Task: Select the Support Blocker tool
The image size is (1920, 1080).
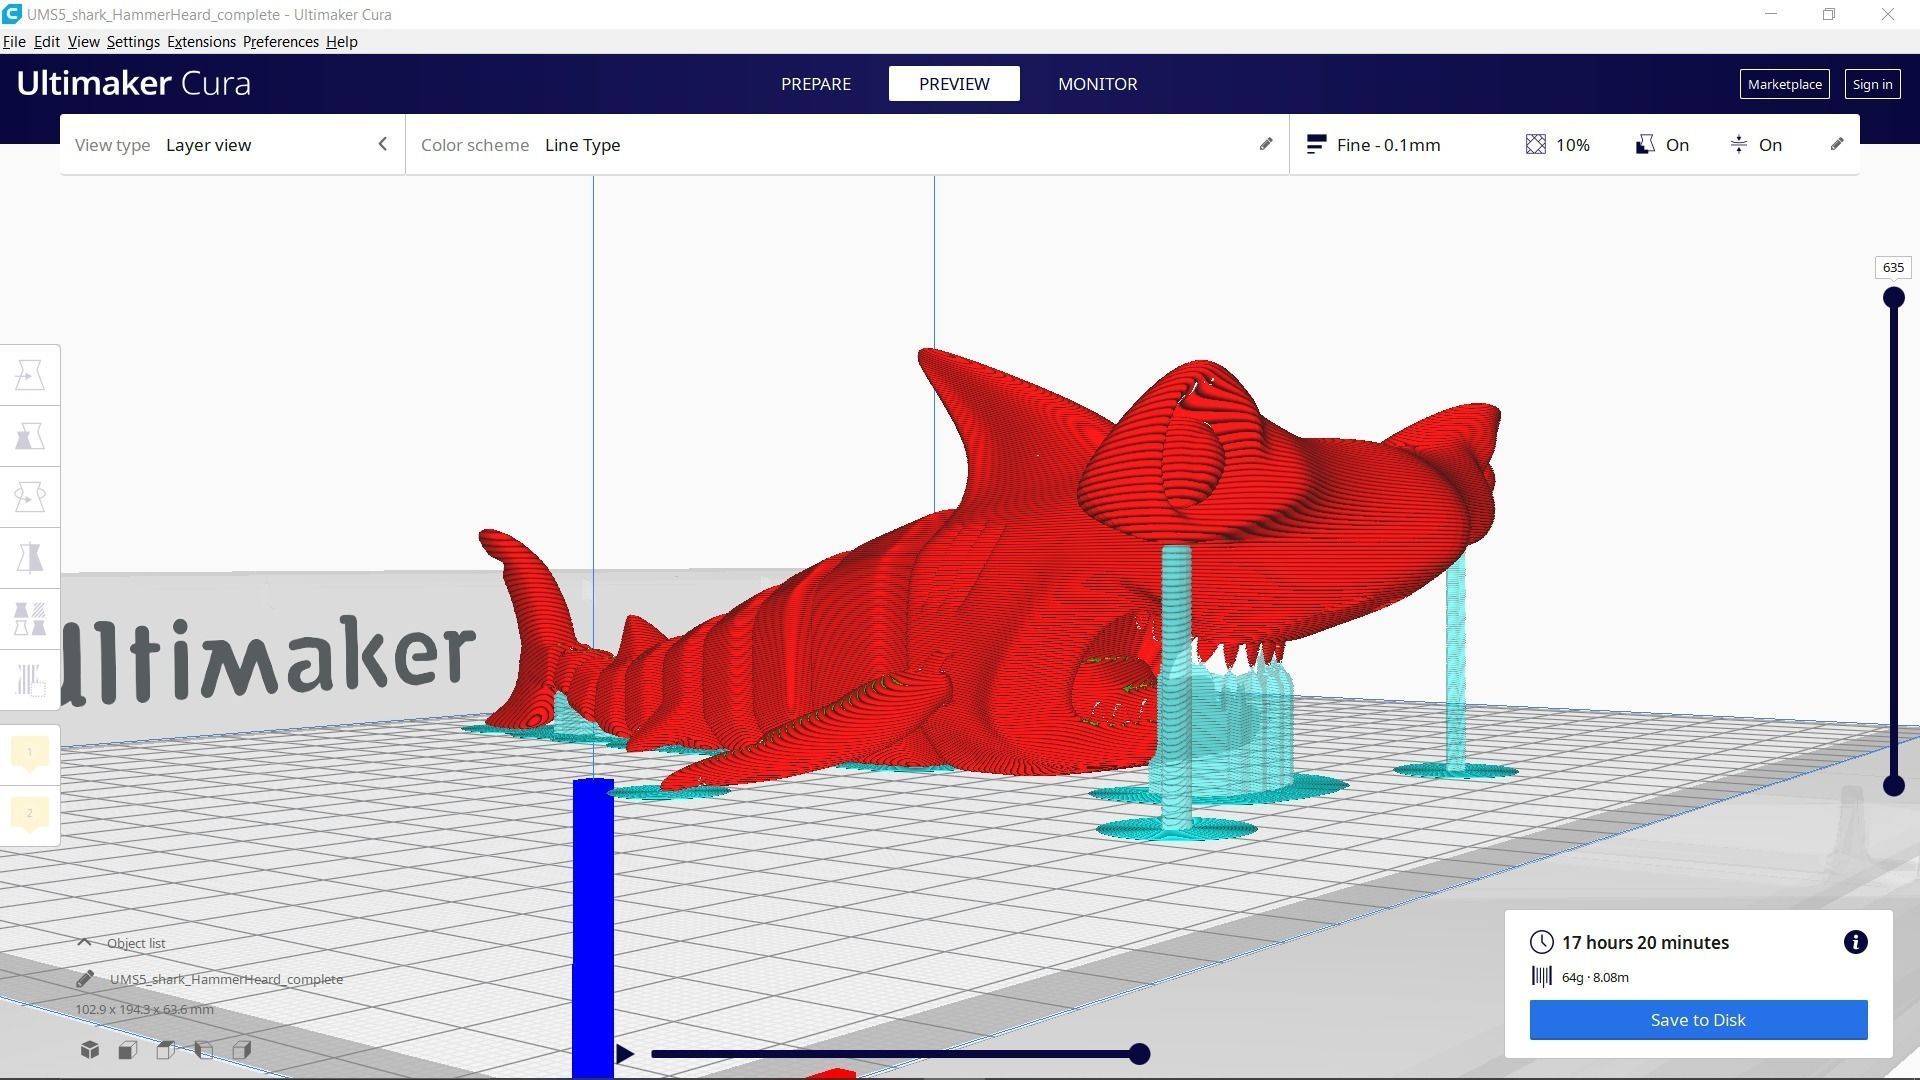Action: pyautogui.click(x=30, y=680)
